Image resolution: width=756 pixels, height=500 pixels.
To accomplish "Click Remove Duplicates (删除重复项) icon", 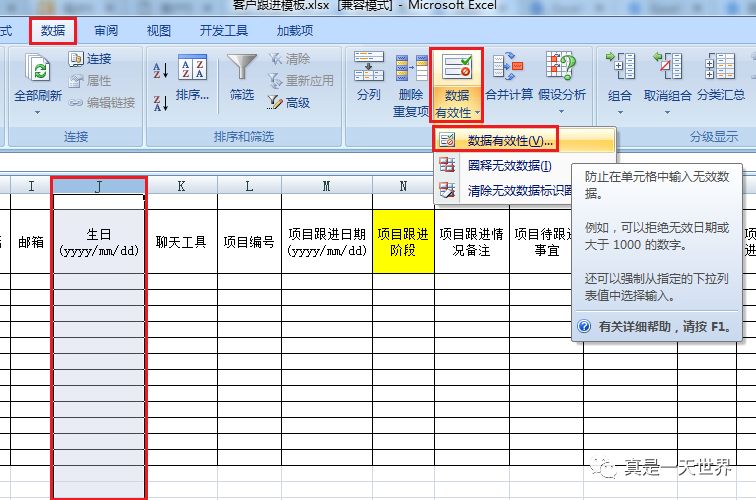I will pyautogui.click(x=411, y=70).
